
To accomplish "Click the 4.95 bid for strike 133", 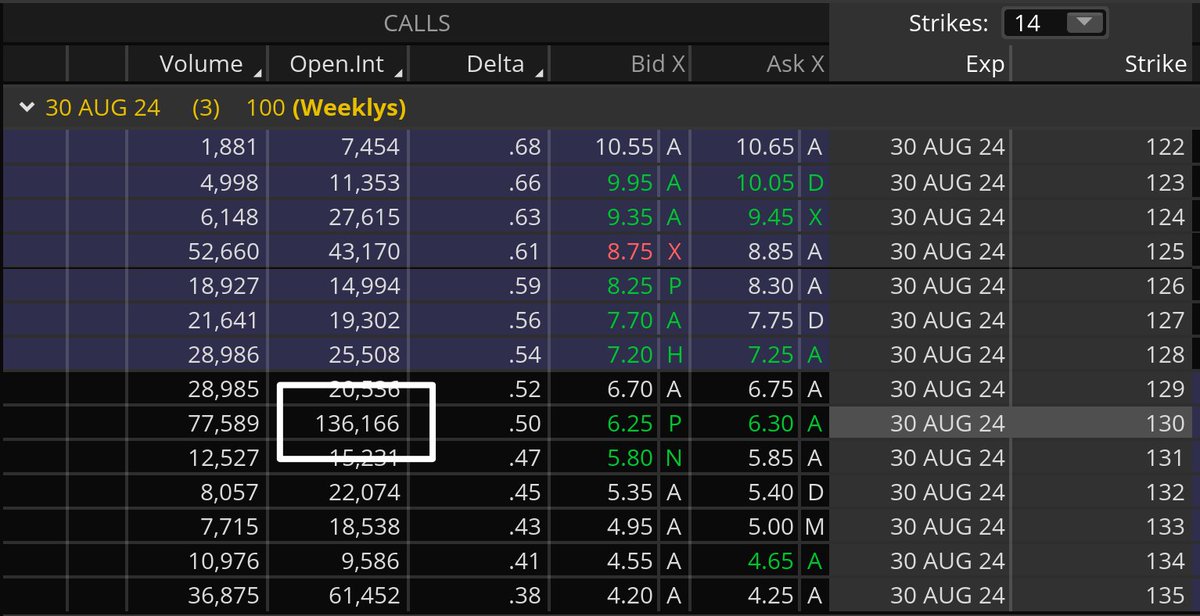I will point(629,527).
